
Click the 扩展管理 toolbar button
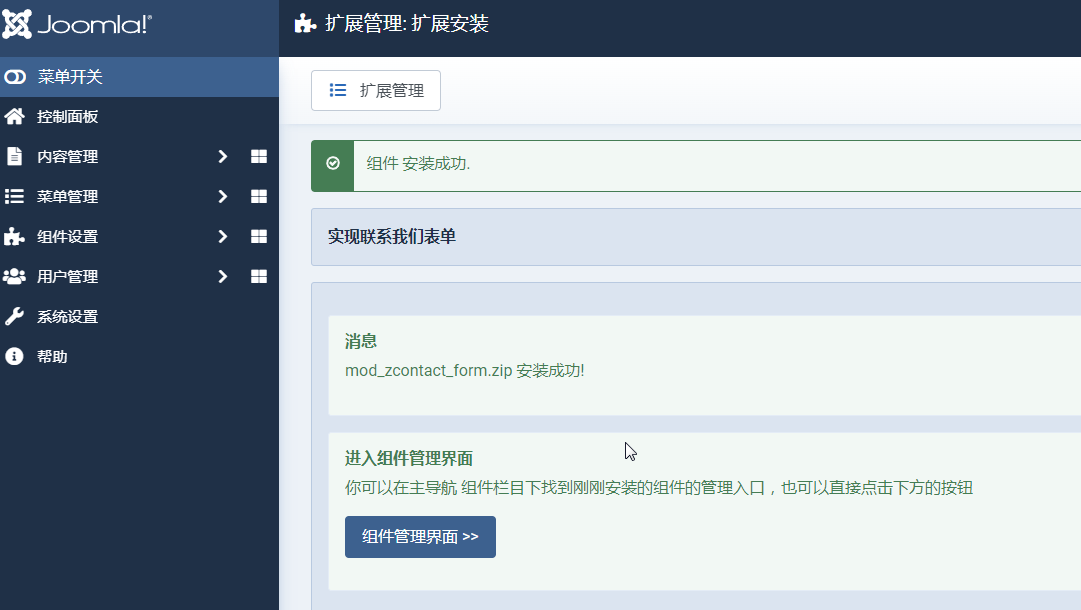point(376,90)
